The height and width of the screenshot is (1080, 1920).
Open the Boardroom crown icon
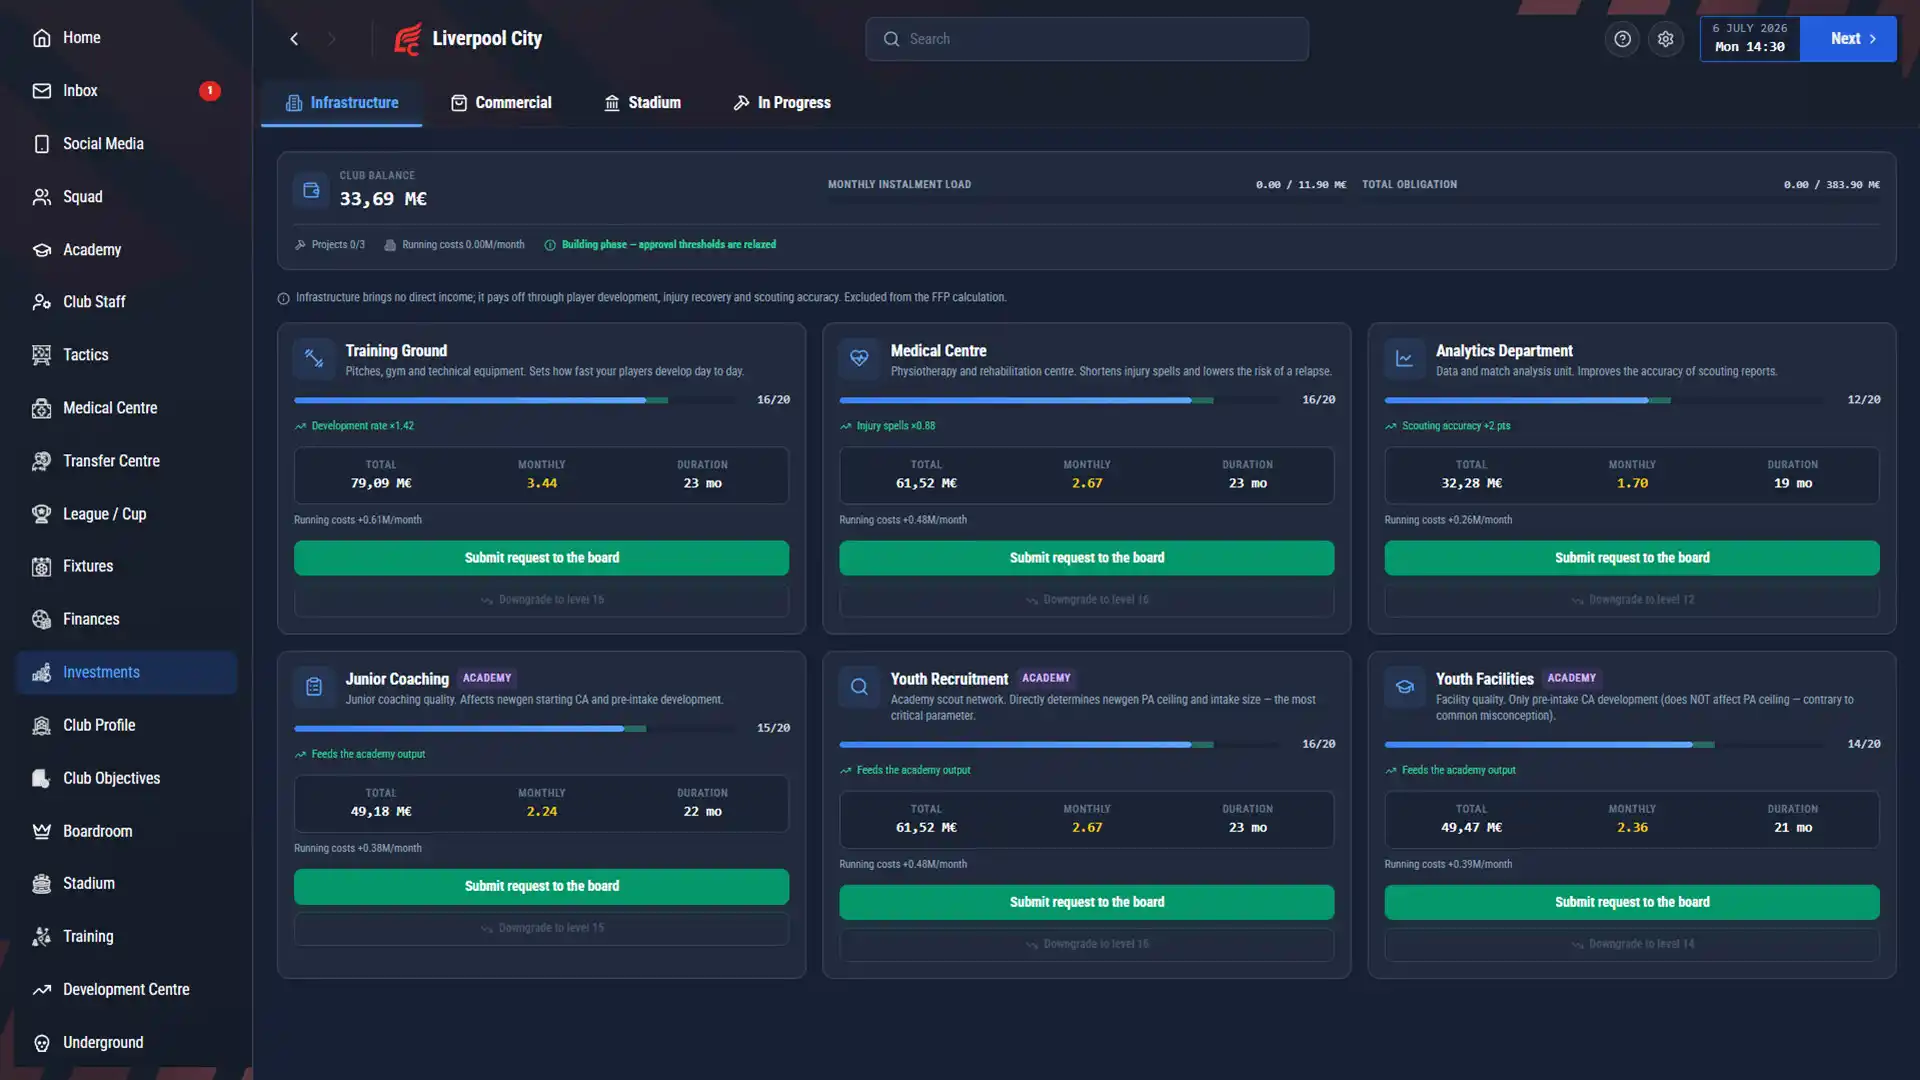41,832
